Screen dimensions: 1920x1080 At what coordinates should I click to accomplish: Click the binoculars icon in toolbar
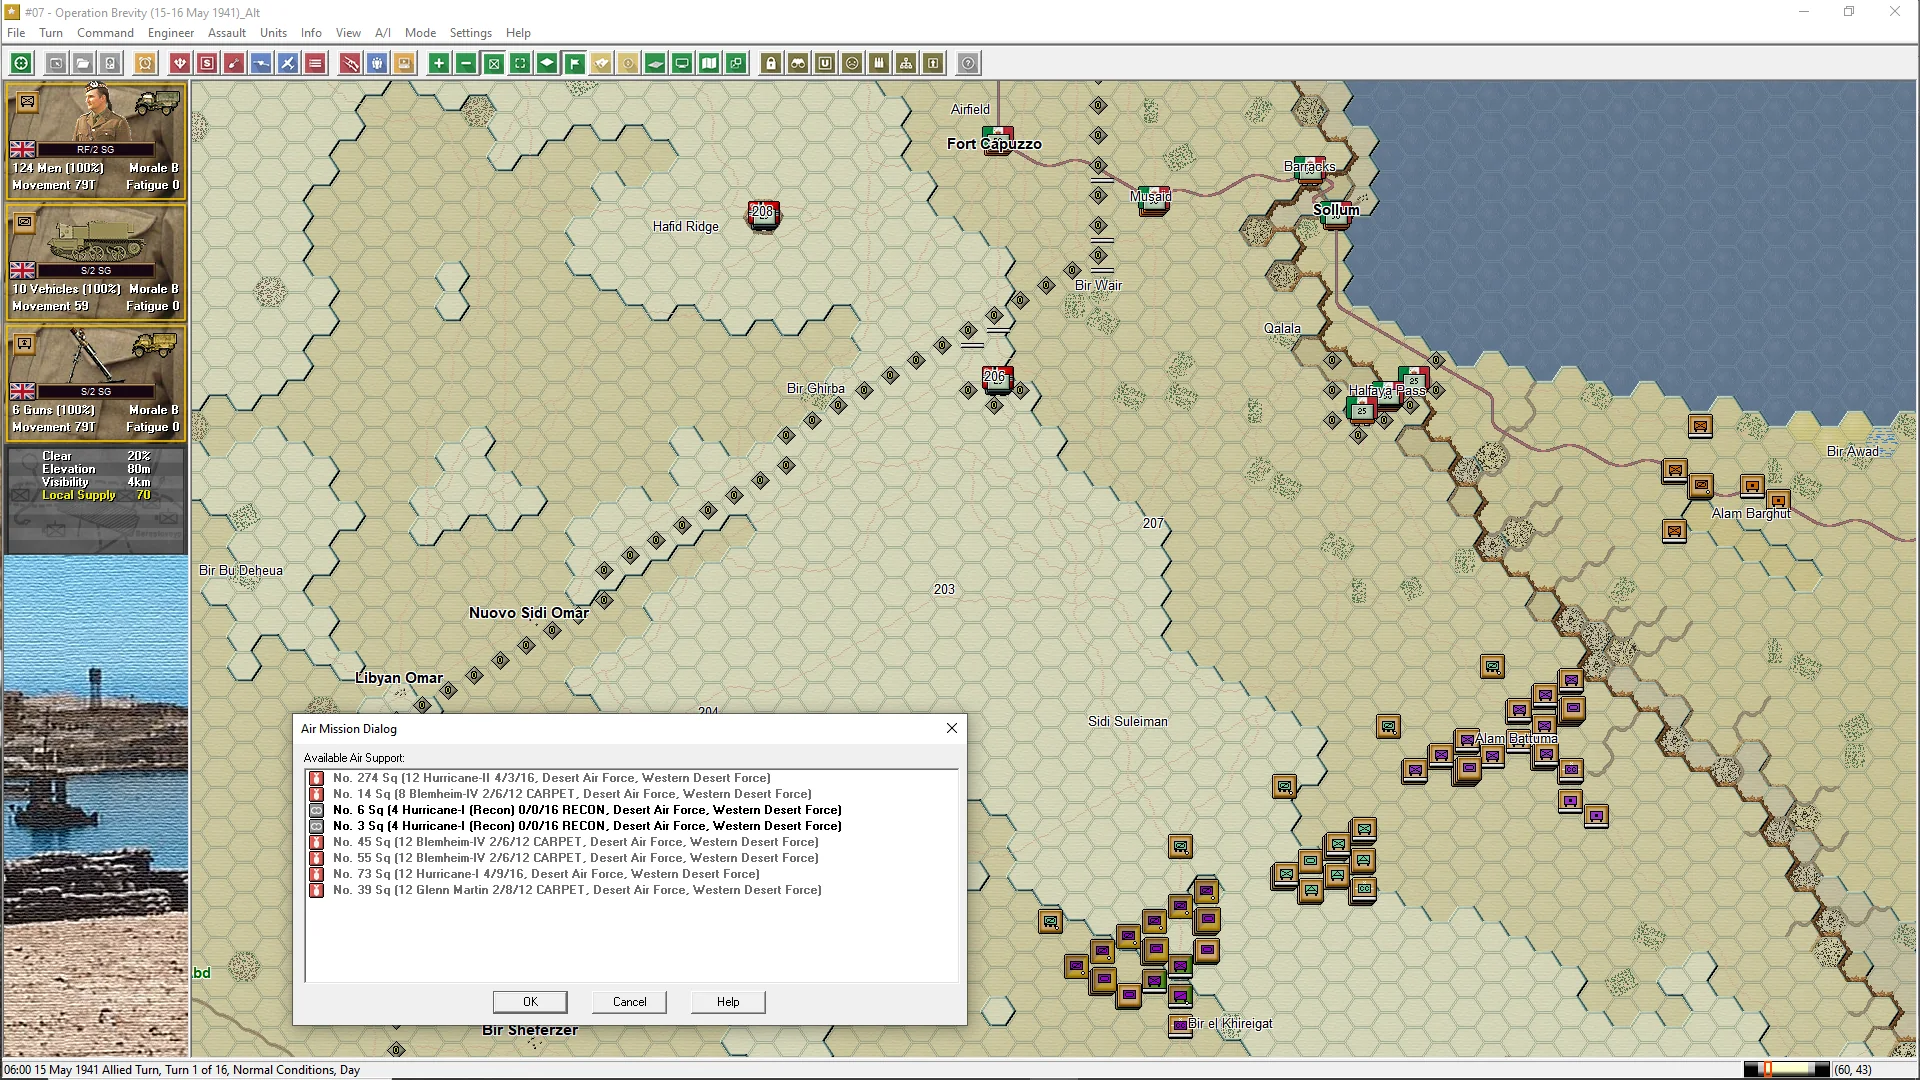798,63
